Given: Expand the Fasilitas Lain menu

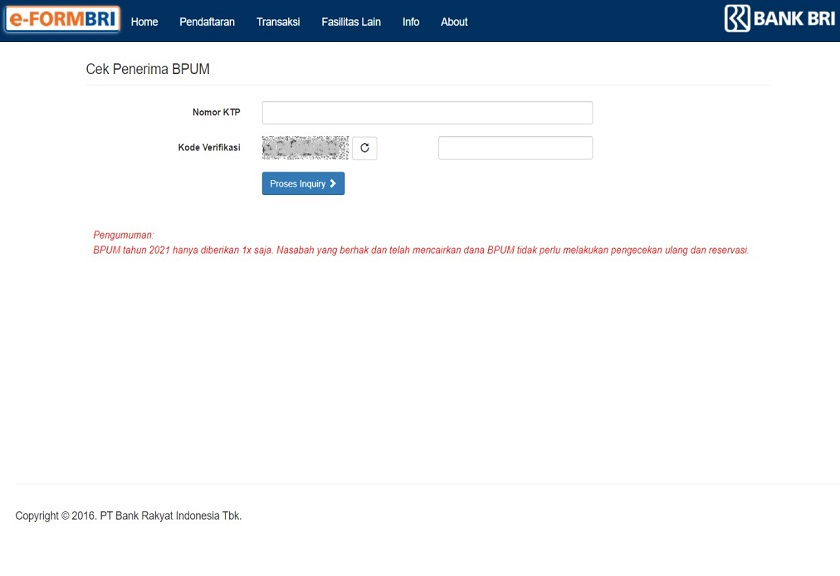Looking at the screenshot, I should point(351,22).
